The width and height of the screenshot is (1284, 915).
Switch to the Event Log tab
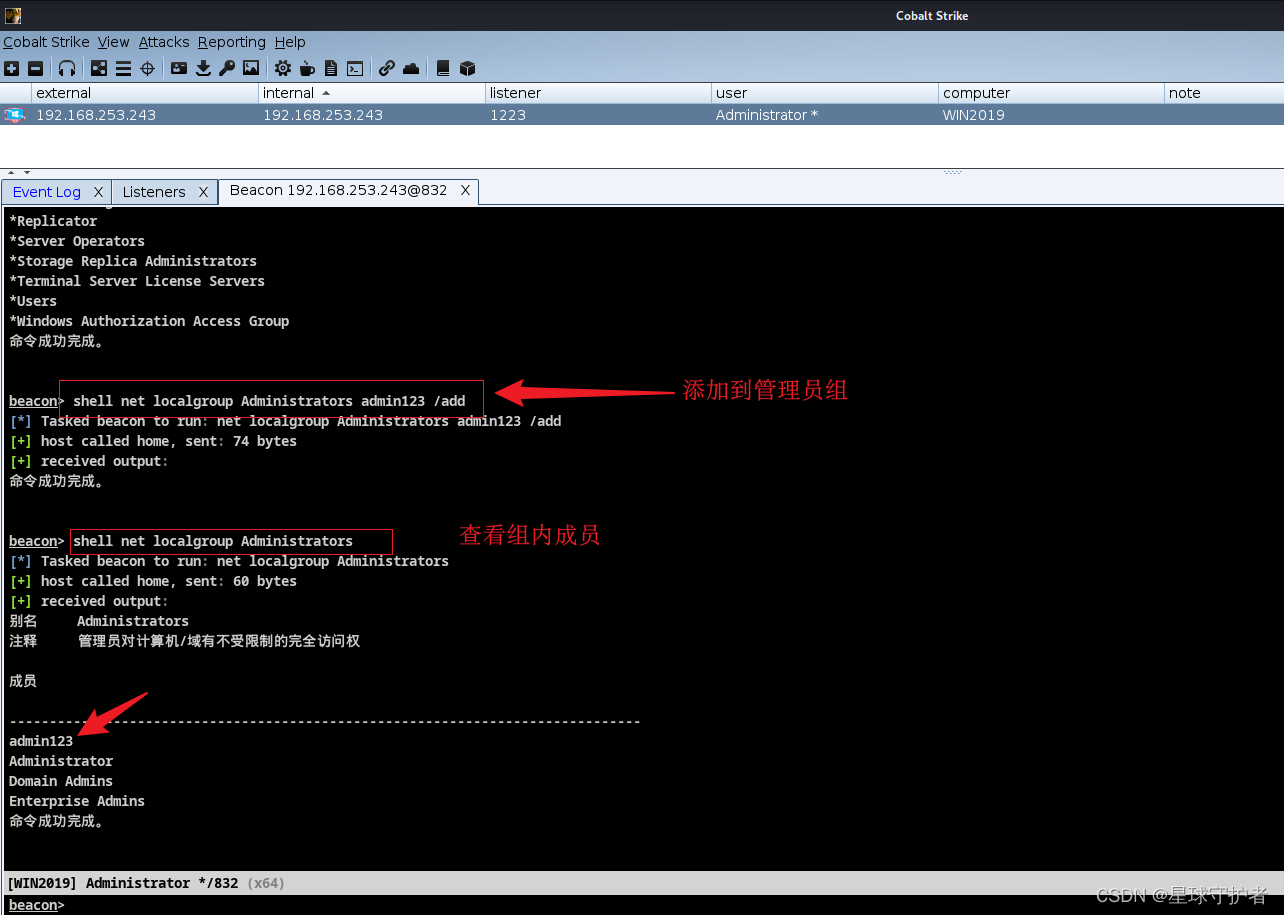[x=47, y=192]
